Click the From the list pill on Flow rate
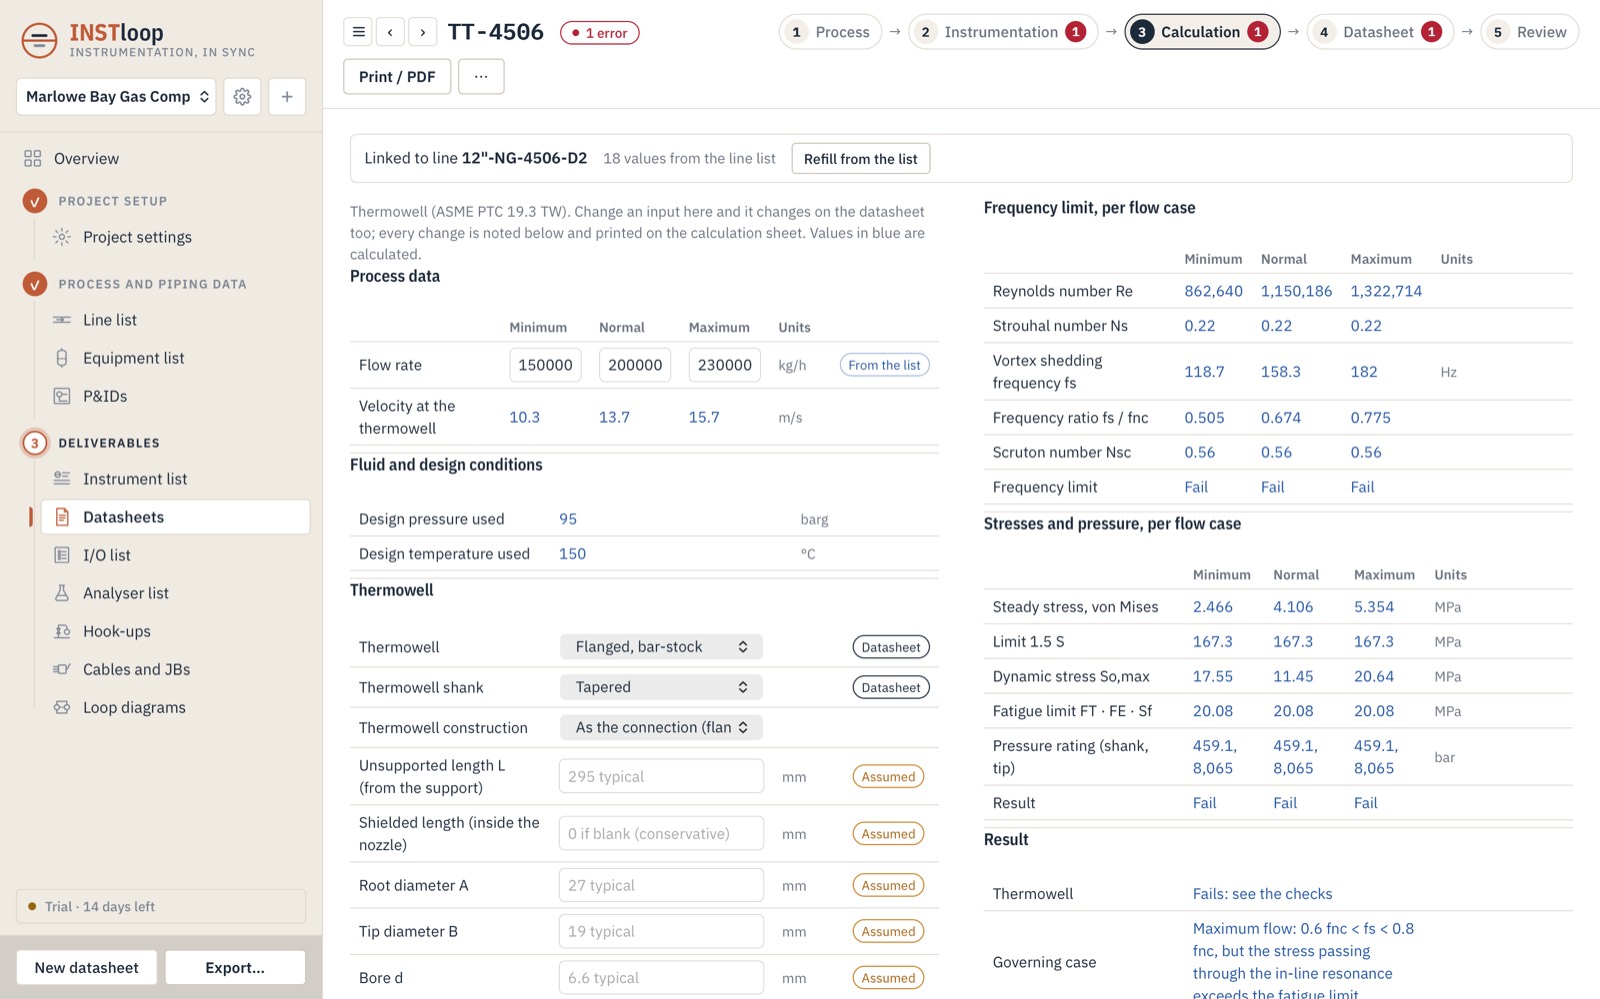Screen dimensions: 1600x999 tap(885, 365)
